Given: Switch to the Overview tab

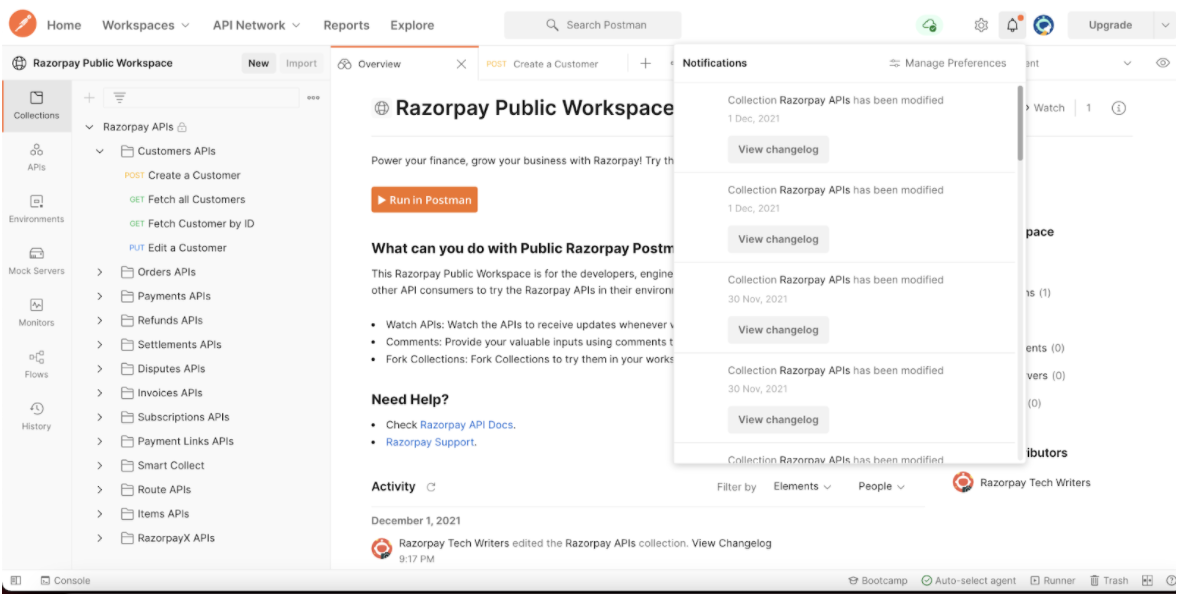Looking at the screenshot, I should click(404, 64).
